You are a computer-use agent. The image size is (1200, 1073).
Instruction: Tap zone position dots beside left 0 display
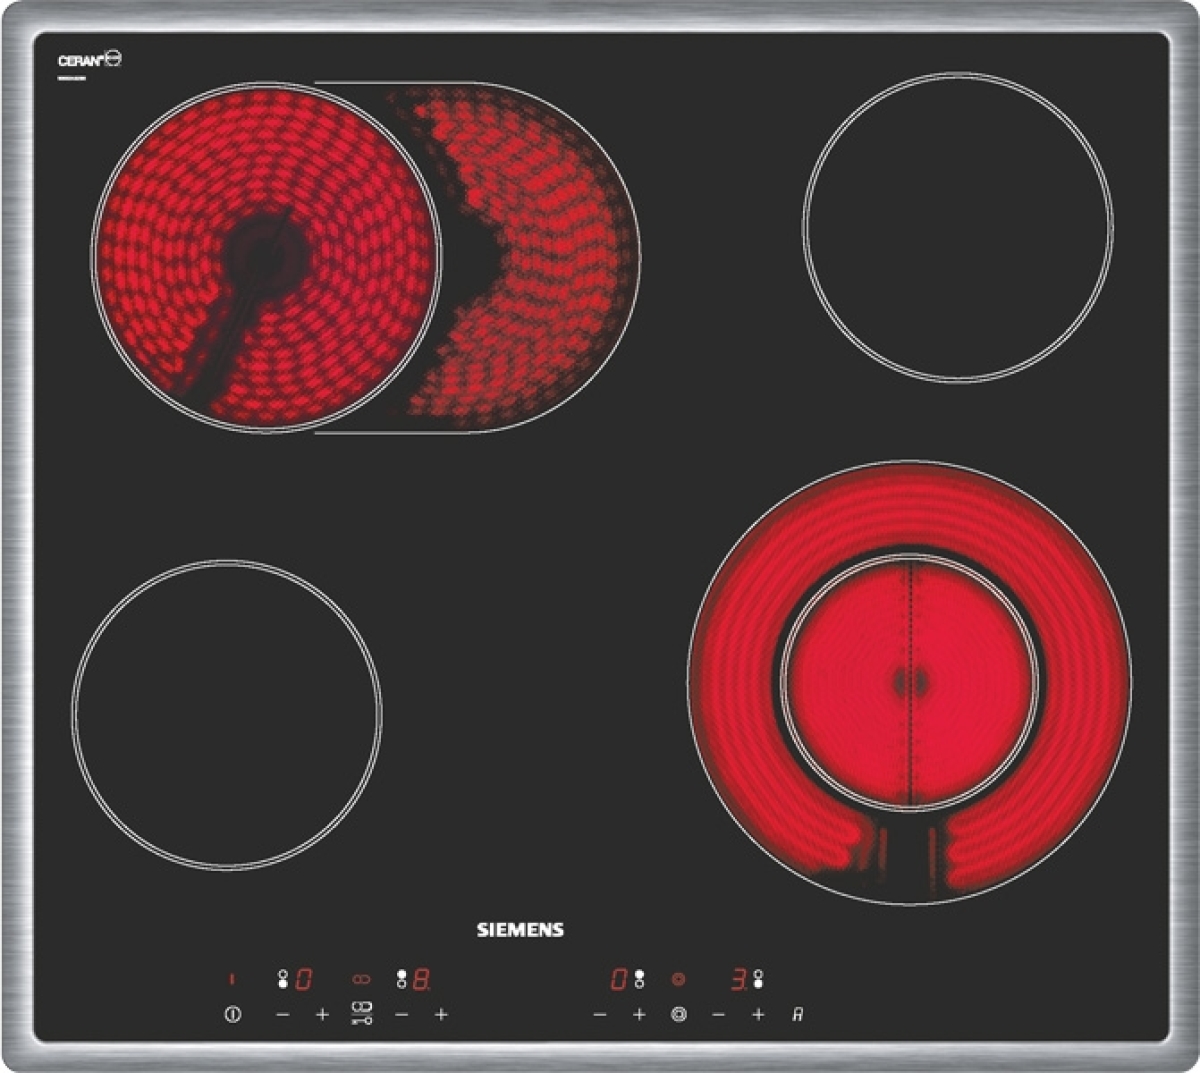[283, 979]
